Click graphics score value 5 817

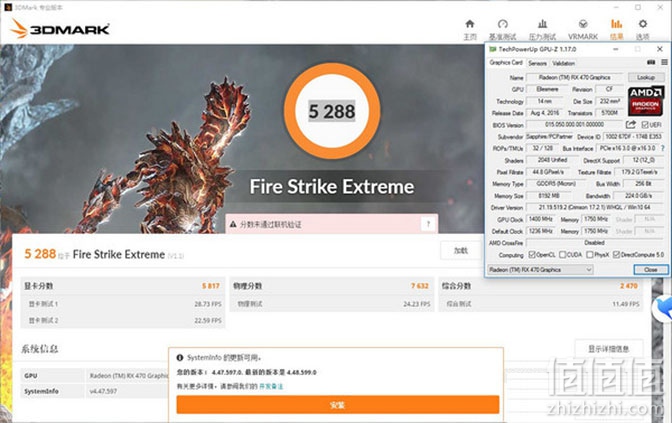pyautogui.click(x=211, y=286)
